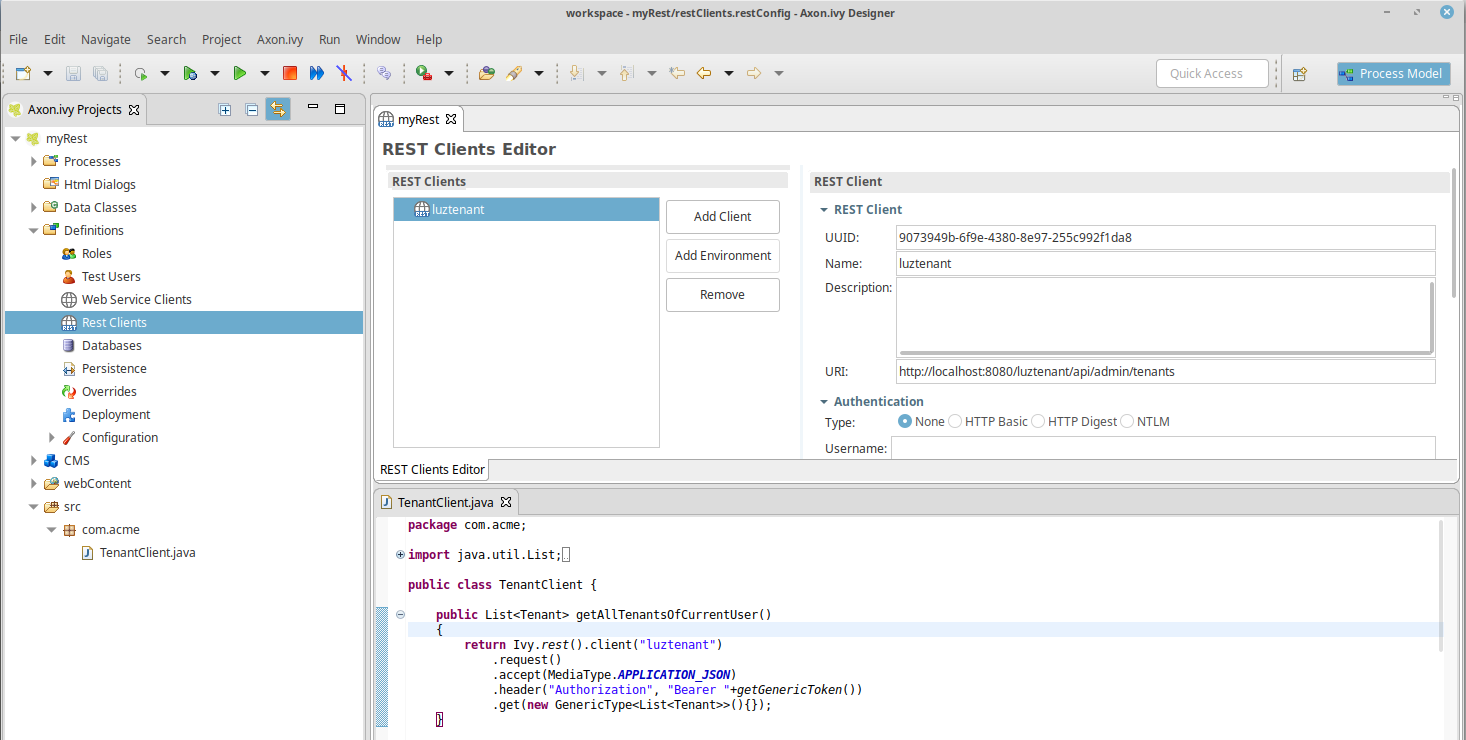This screenshot has height=740, width=1466.
Task: Expand the Data Classes folder
Action: coord(33,207)
